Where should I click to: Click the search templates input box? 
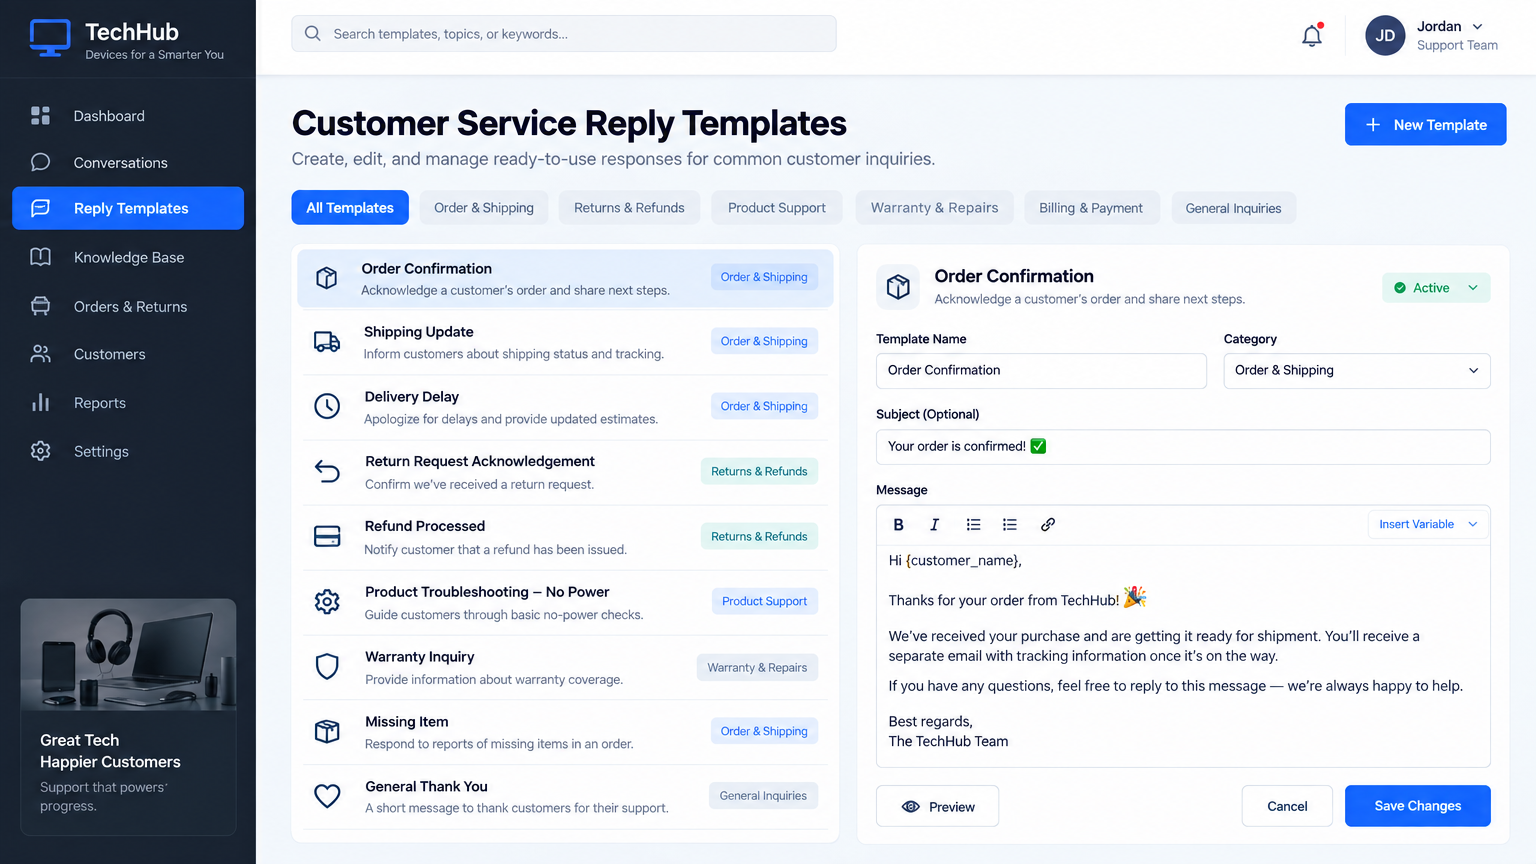564,34
